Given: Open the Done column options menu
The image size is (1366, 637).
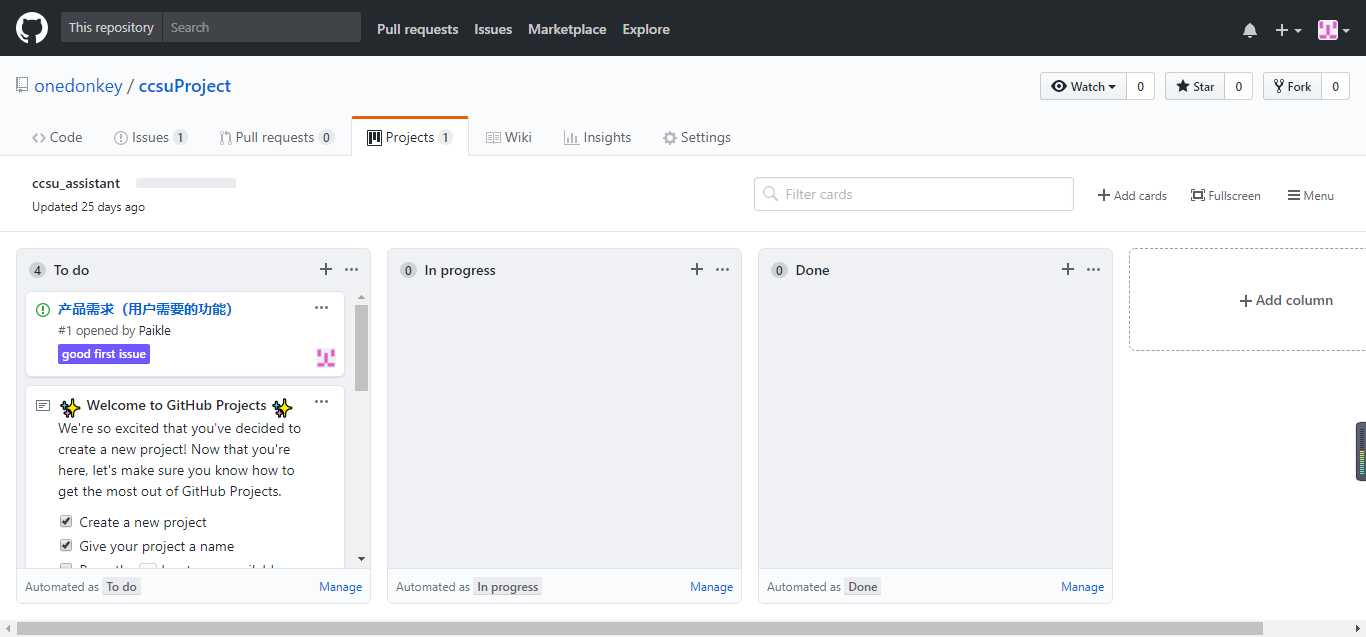Looking at the screenshot, I should [1093, 269].
